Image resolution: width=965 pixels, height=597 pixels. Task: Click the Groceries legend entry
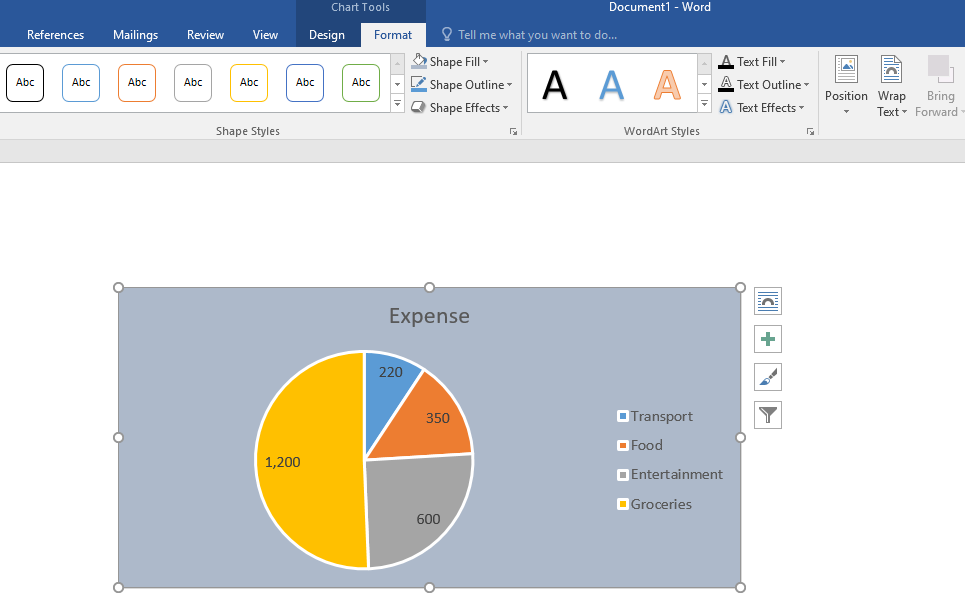(x=655, y=504)
